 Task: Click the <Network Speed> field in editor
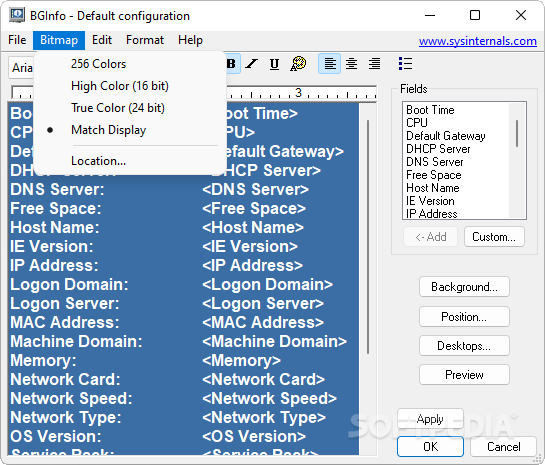(x=269, y=398)
